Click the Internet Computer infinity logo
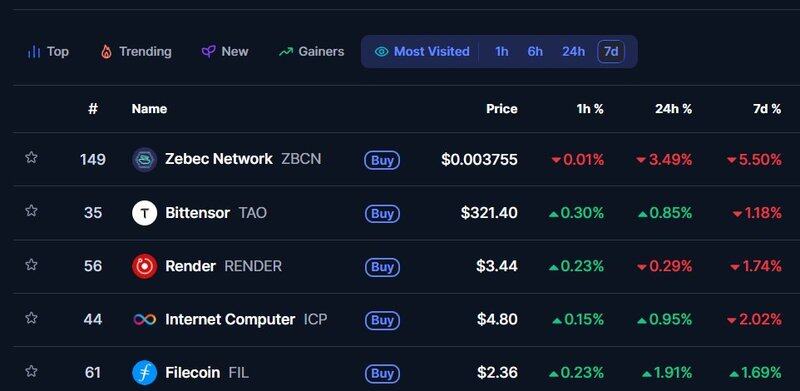 click(144, 320)
